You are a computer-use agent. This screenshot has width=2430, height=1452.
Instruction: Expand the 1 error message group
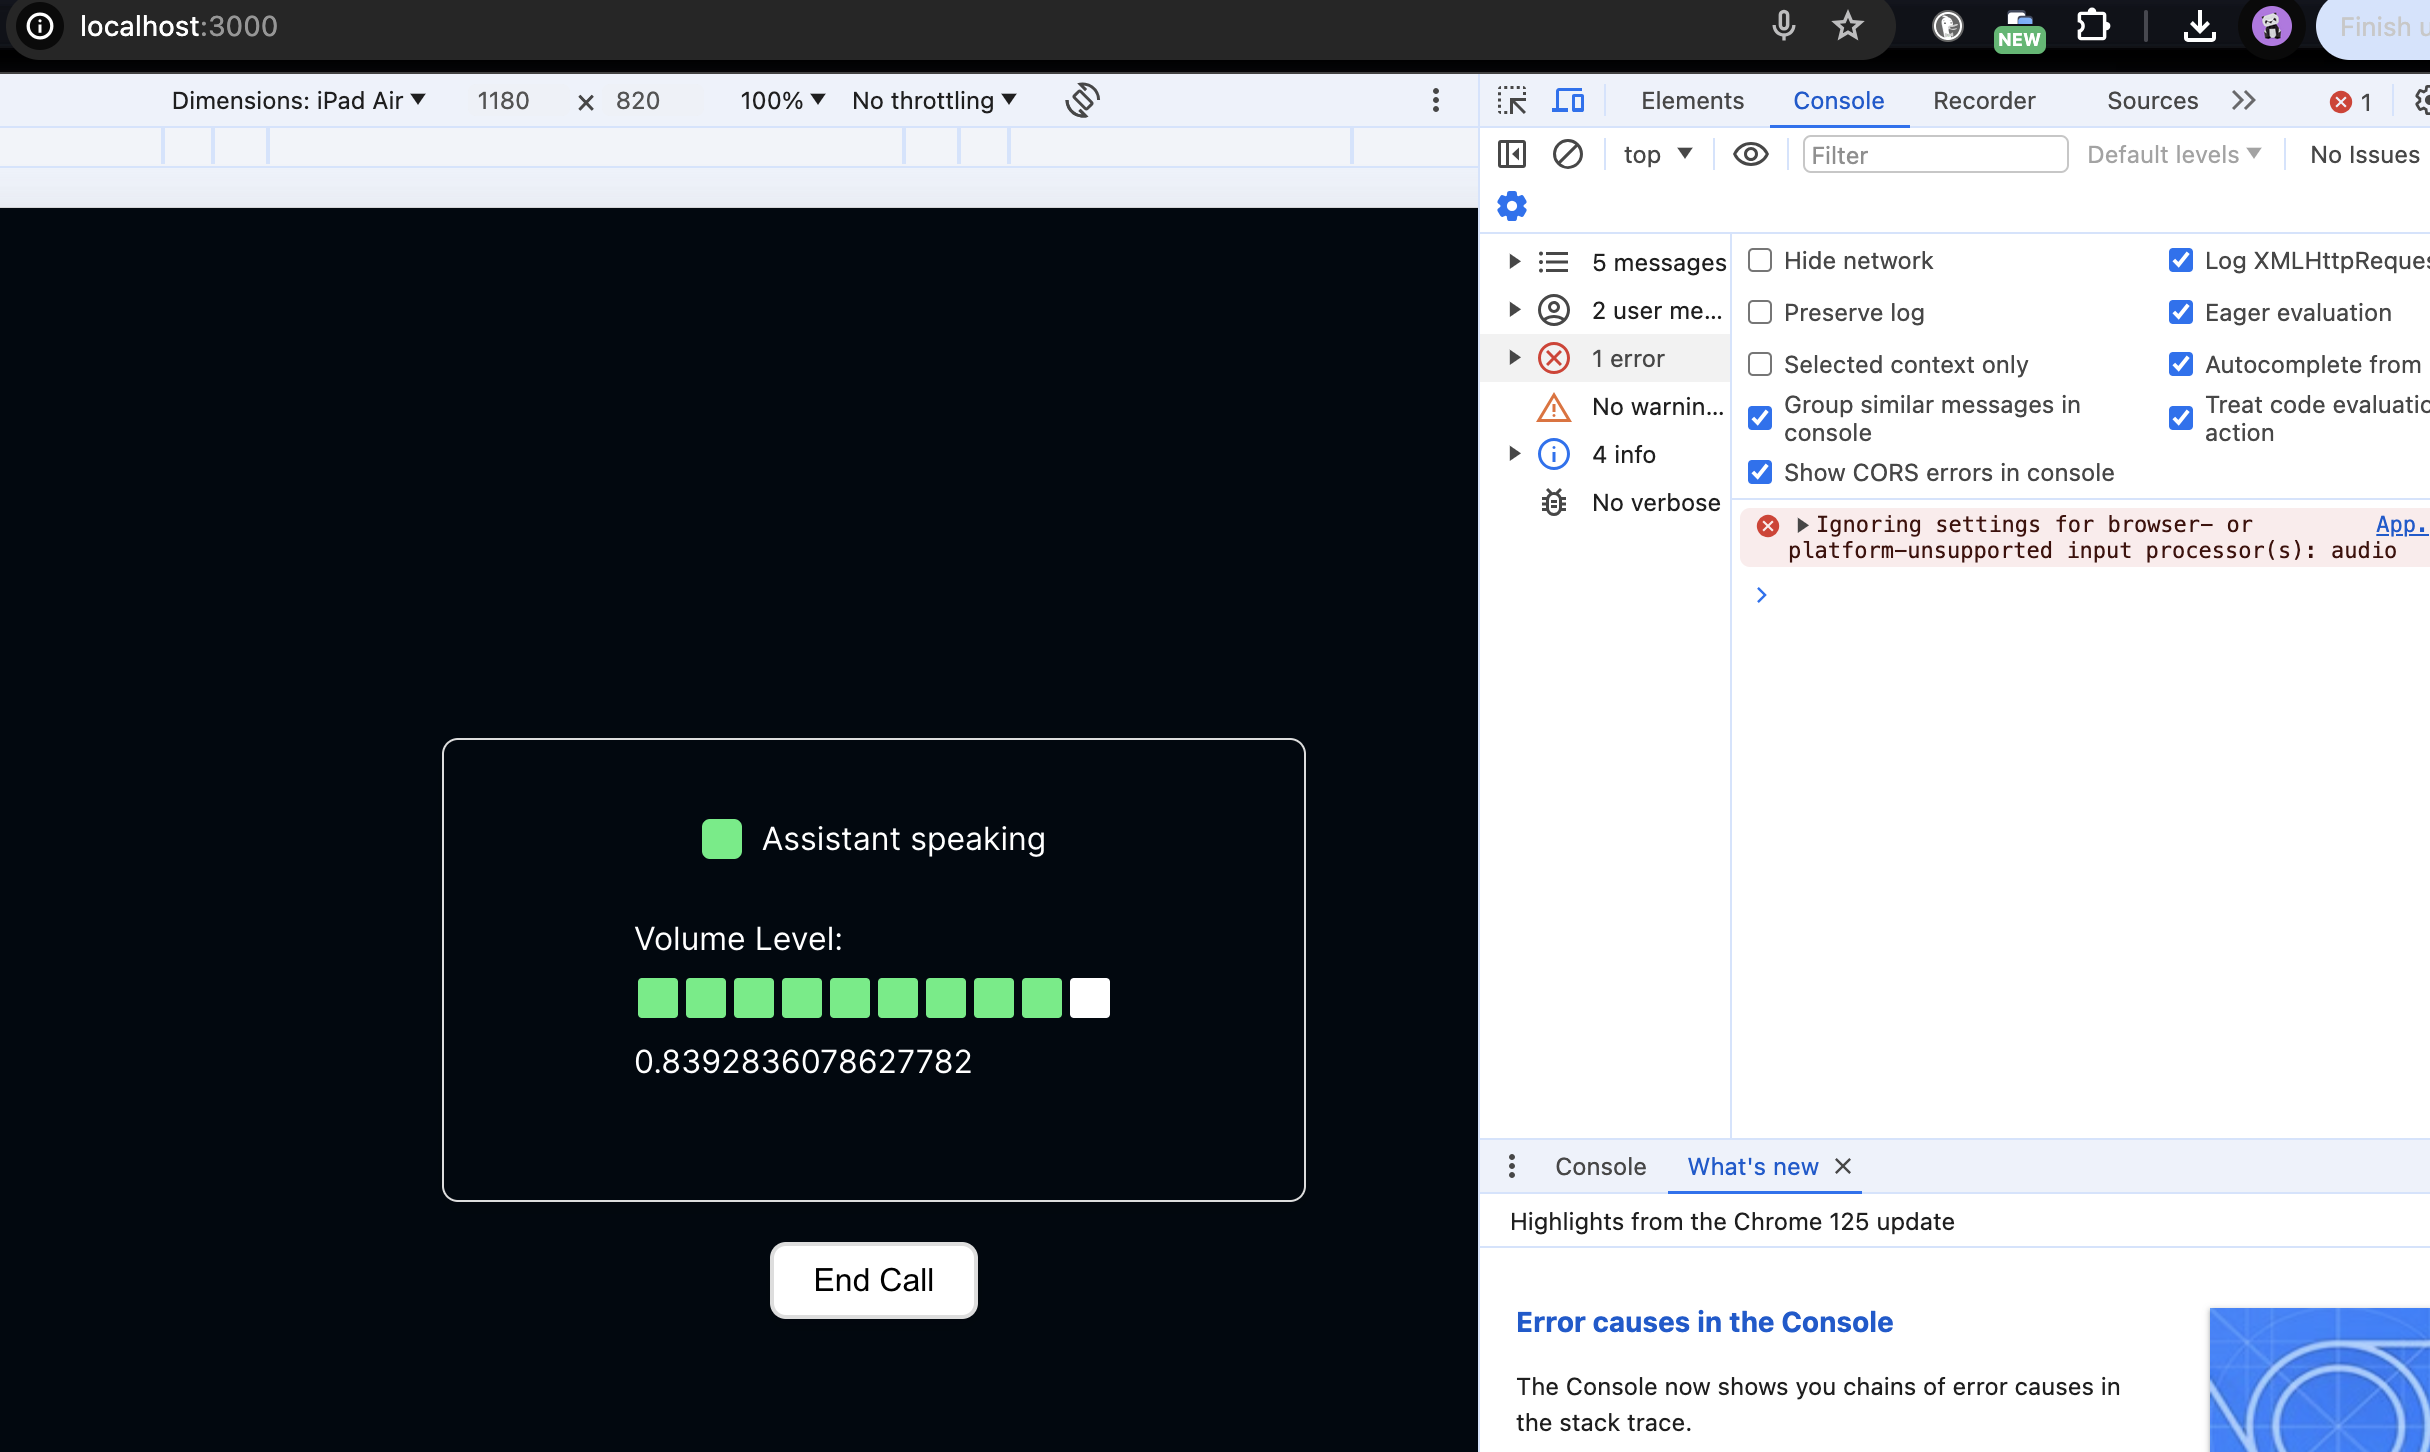(x=1515, y=358)
